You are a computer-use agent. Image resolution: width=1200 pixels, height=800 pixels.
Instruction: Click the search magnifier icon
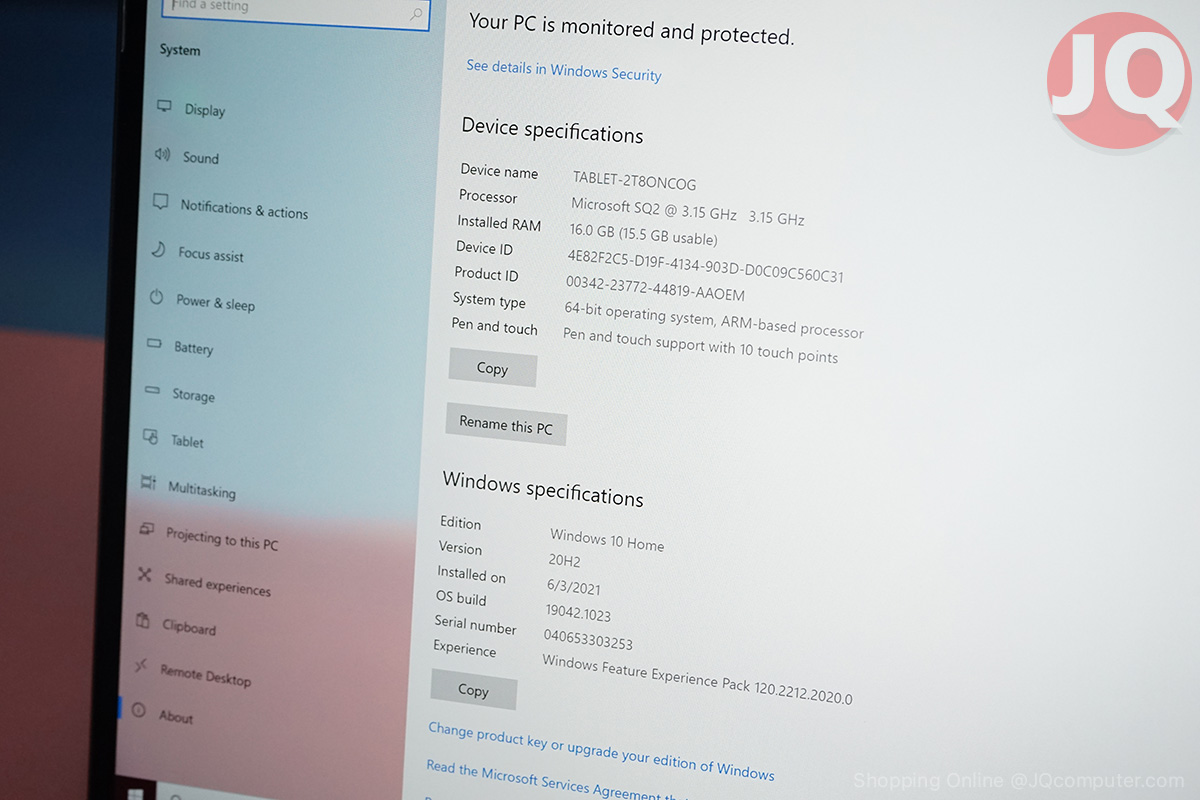pyautogui.click(x=416, y=14)
